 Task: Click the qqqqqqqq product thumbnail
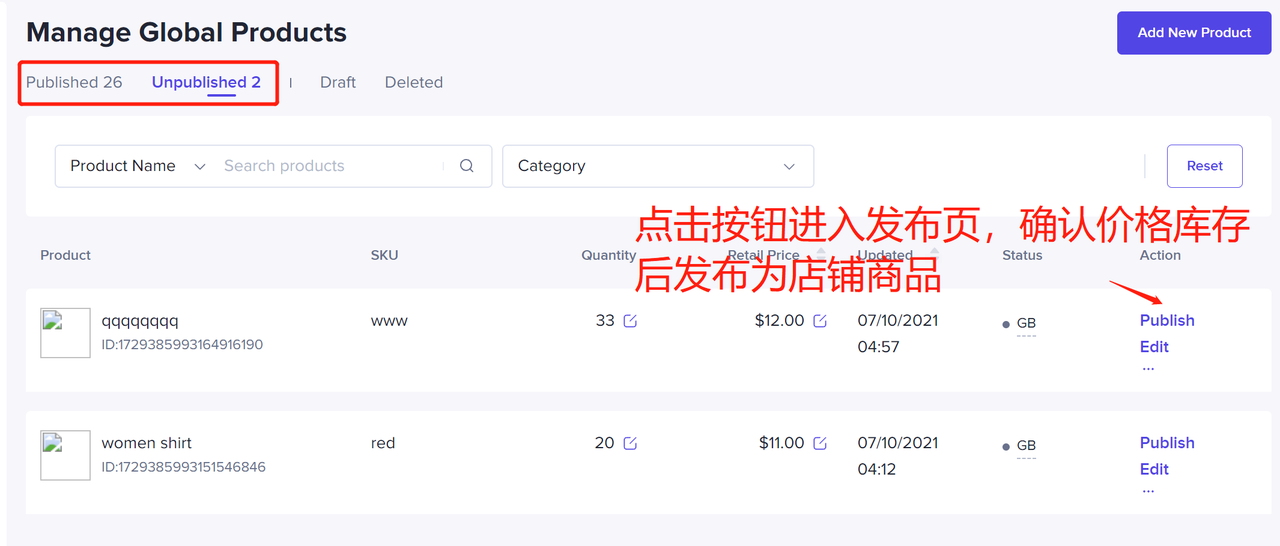click(x=65, y=333)
